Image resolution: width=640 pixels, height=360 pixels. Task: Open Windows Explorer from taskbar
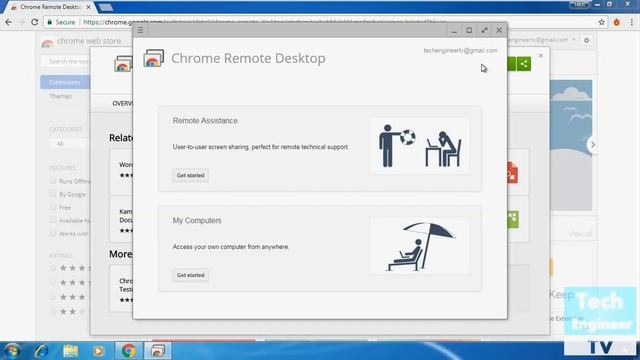[x=71, y=351]
